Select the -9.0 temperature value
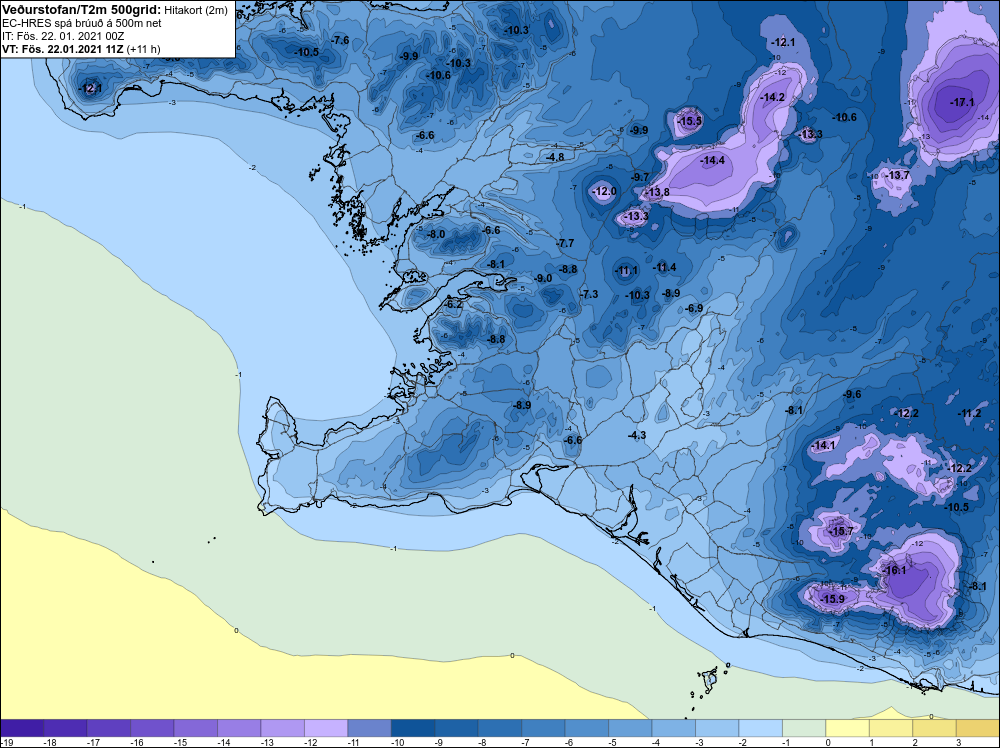 tap(543, 279)
